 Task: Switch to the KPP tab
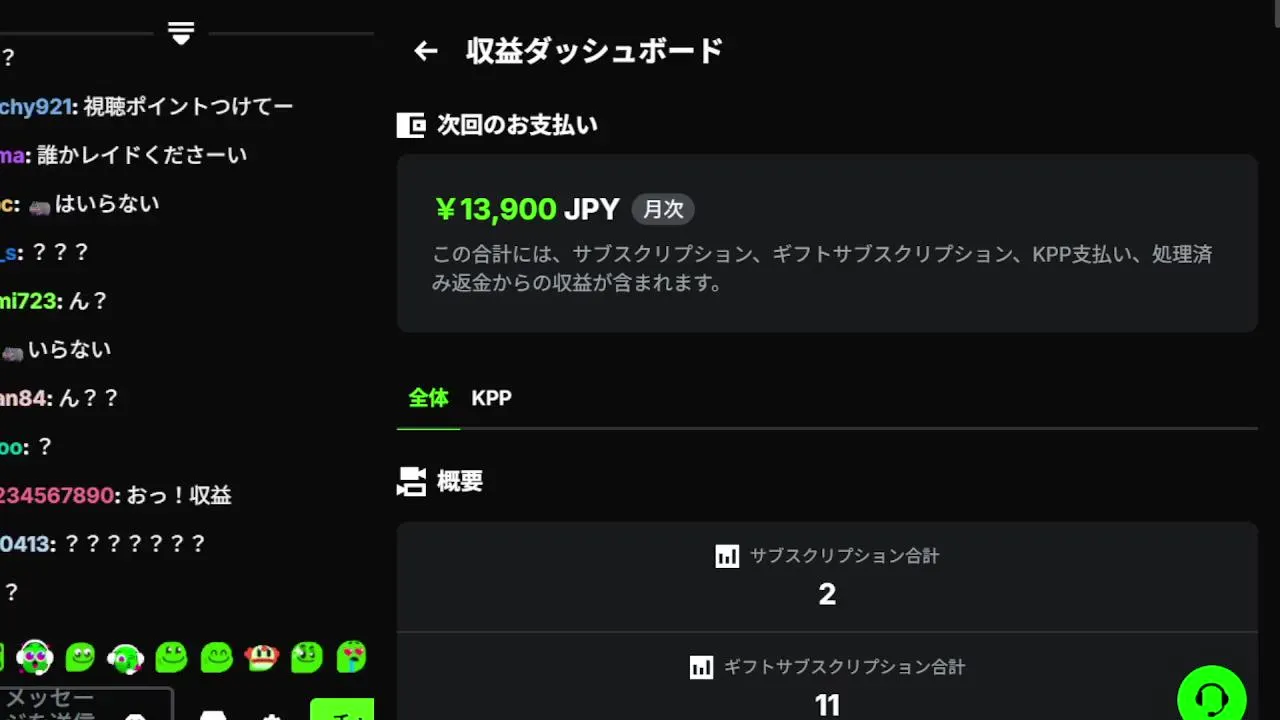coord(491,398)
